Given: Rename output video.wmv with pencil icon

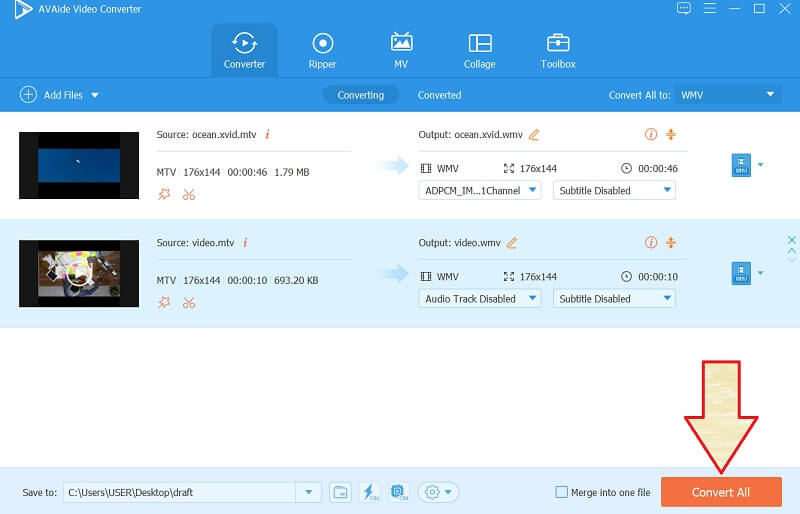Looking at the screenshot, I should (512, 243).
